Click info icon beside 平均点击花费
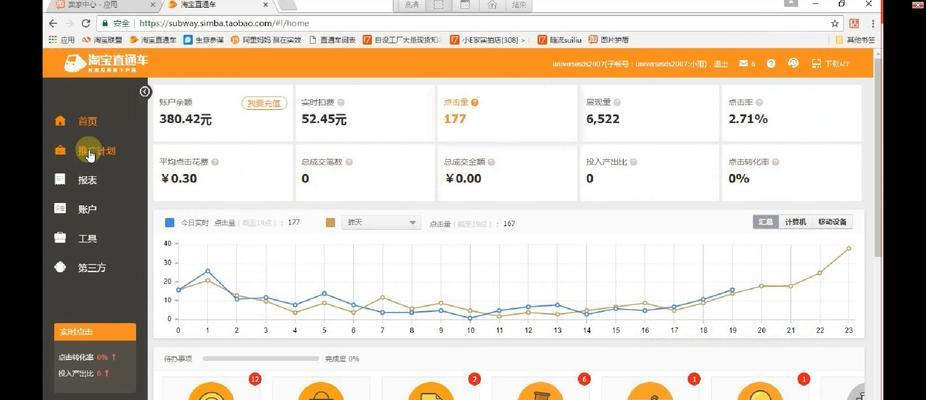926x400 pixels. [215, 162]
